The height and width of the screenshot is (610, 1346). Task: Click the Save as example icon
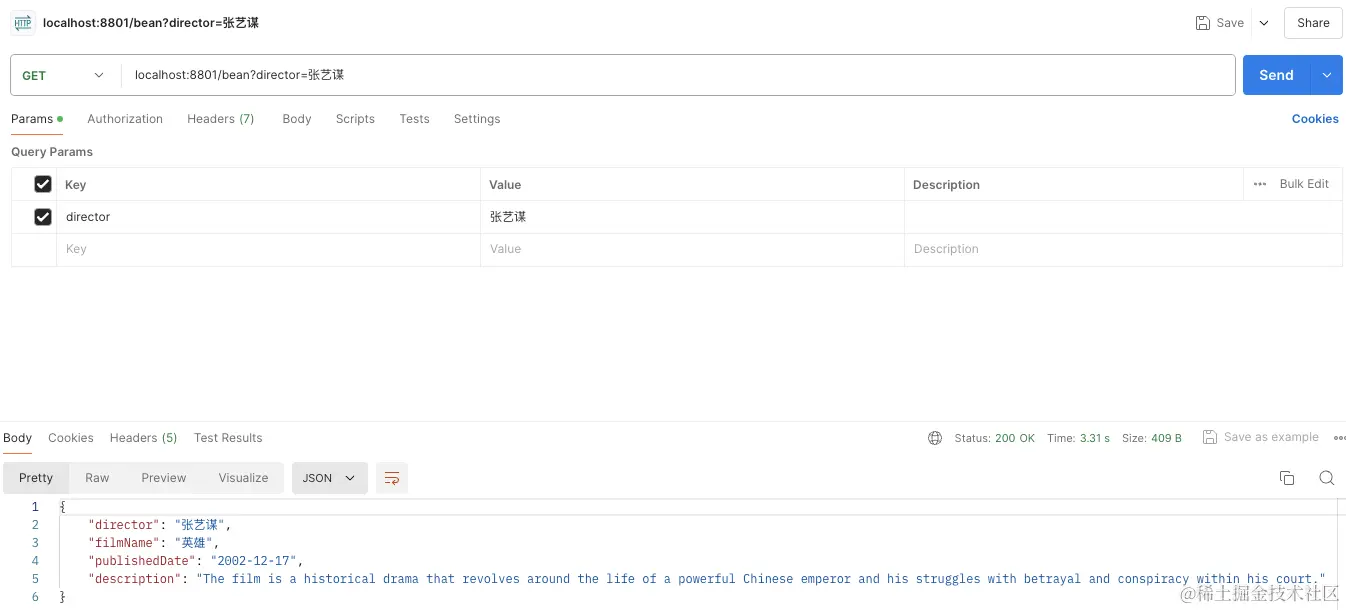pyautogui.click(x=1210, y=437)
